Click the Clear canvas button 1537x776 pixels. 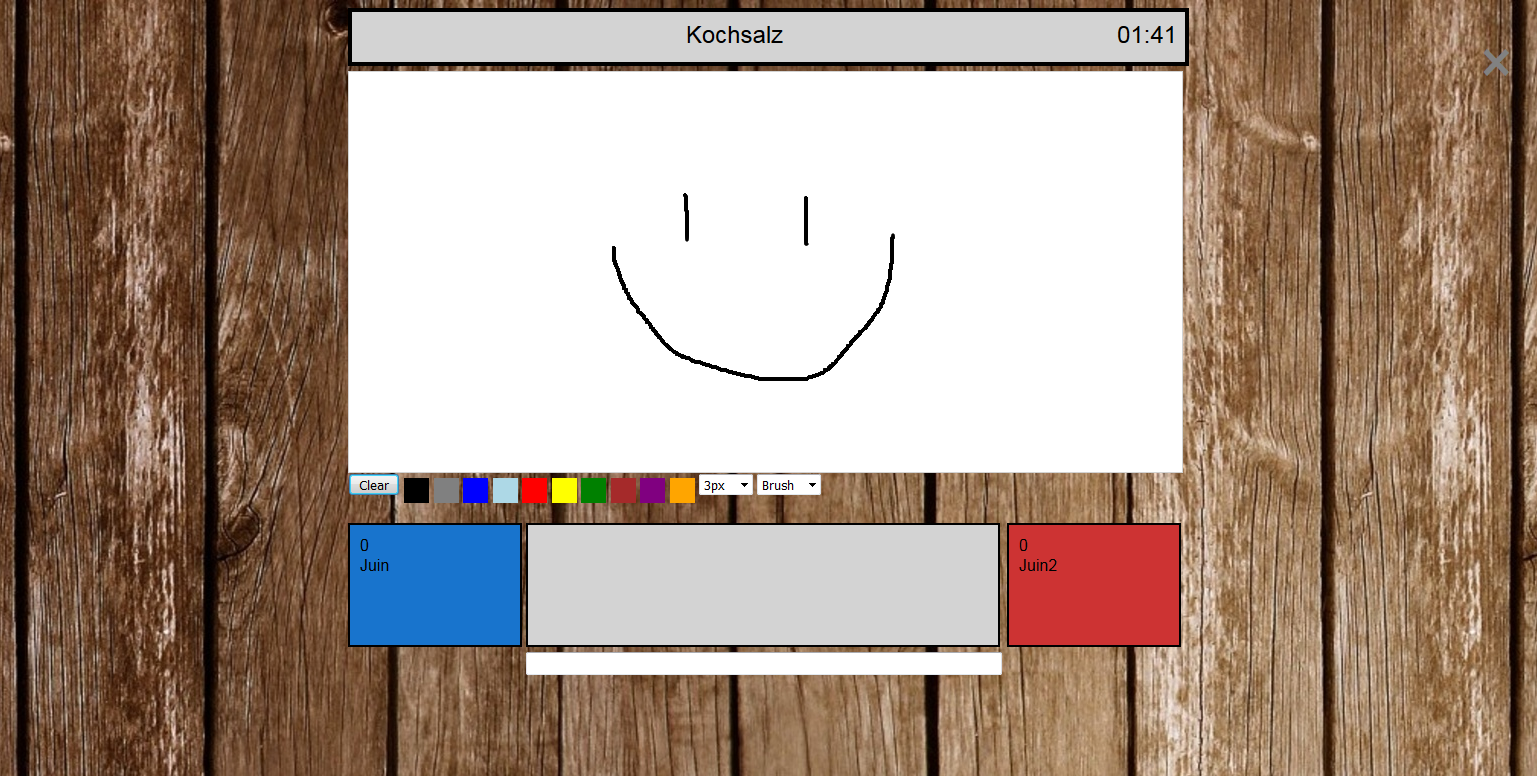(374, 486)
